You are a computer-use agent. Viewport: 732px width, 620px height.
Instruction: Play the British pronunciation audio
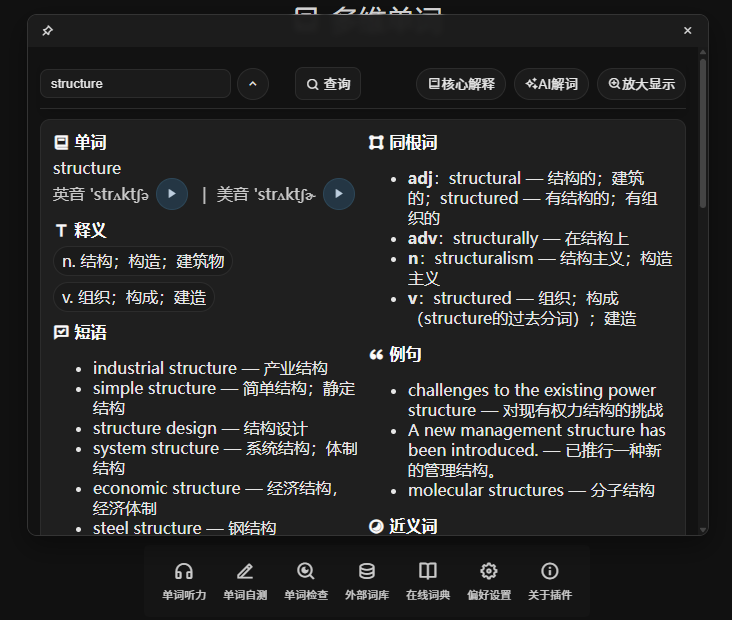pyautogui.click(x=172, y=193)
